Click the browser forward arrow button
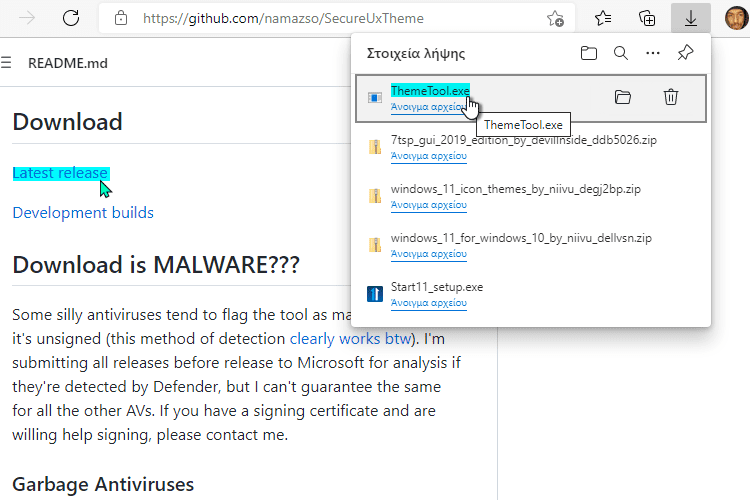Screen dimensions: 750x500 (27, 18)
